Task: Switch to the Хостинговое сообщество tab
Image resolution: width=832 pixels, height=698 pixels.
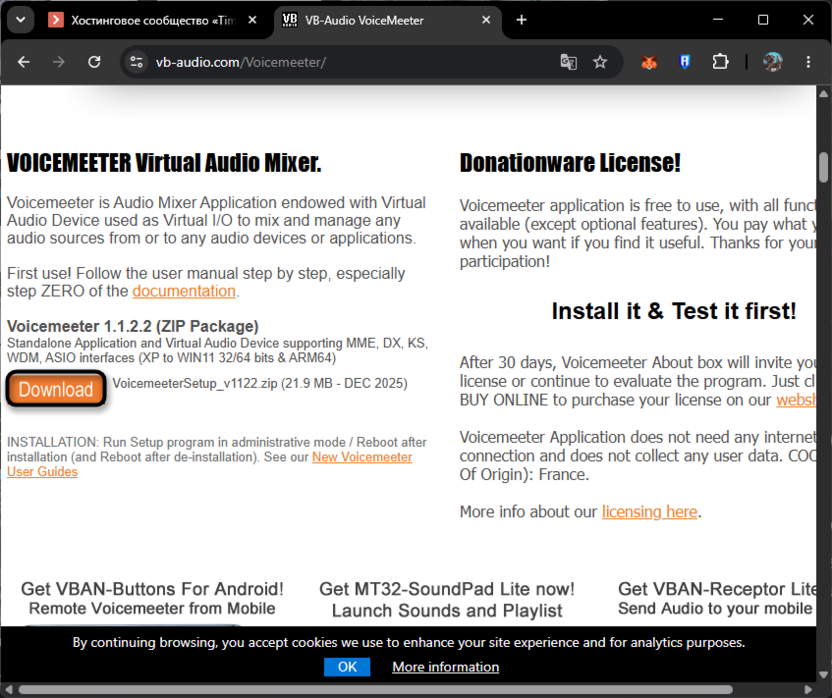Action: [153, 20]
